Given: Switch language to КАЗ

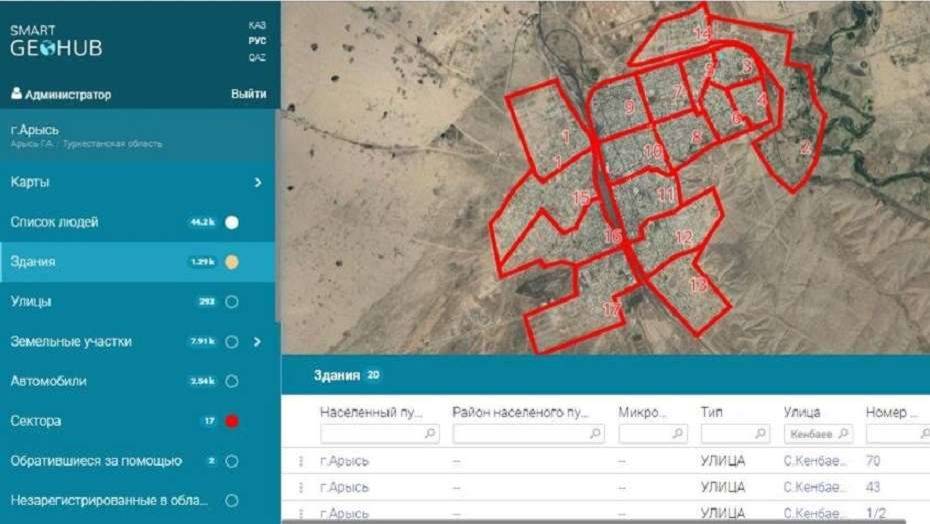Looking at the screenshot, I should coord(257,24).
